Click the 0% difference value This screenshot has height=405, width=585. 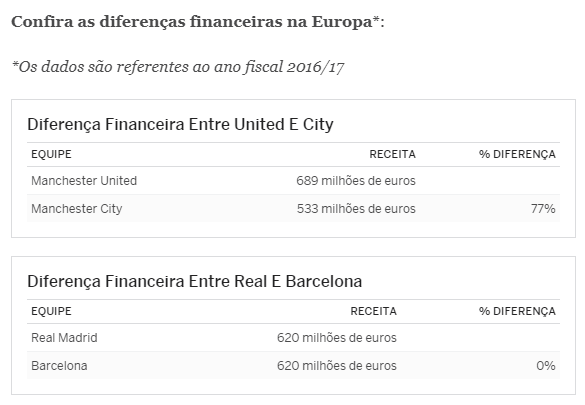click(546, 365)
